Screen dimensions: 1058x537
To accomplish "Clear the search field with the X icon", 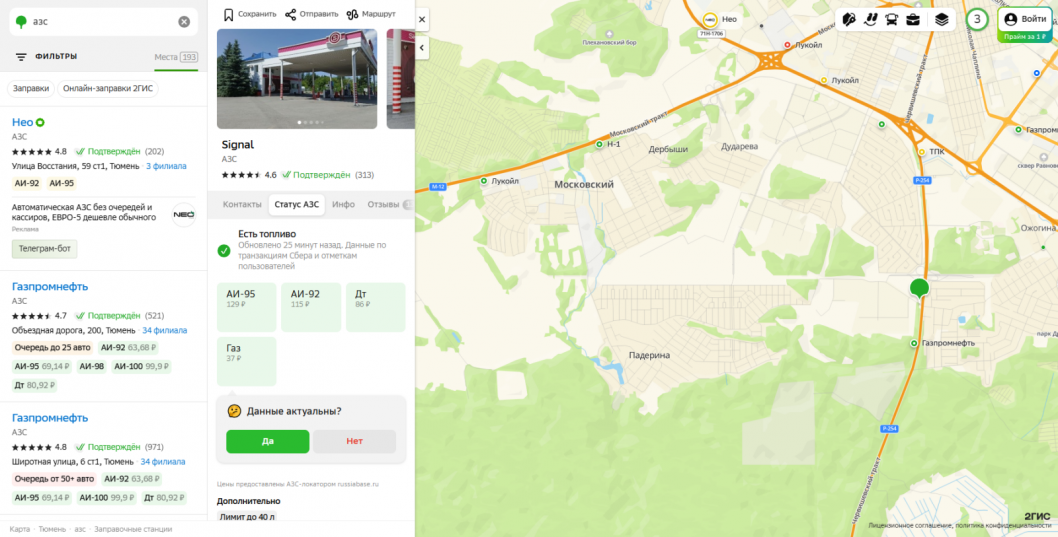I will 184,22.
